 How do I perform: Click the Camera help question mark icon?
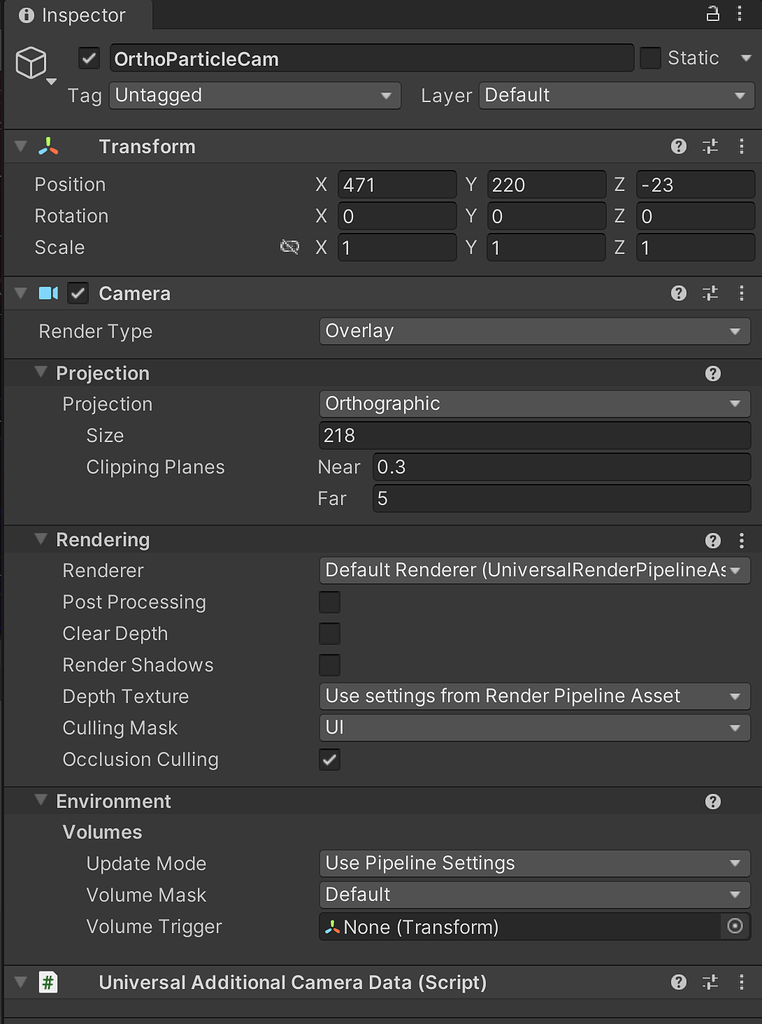(x=679, y=294)
